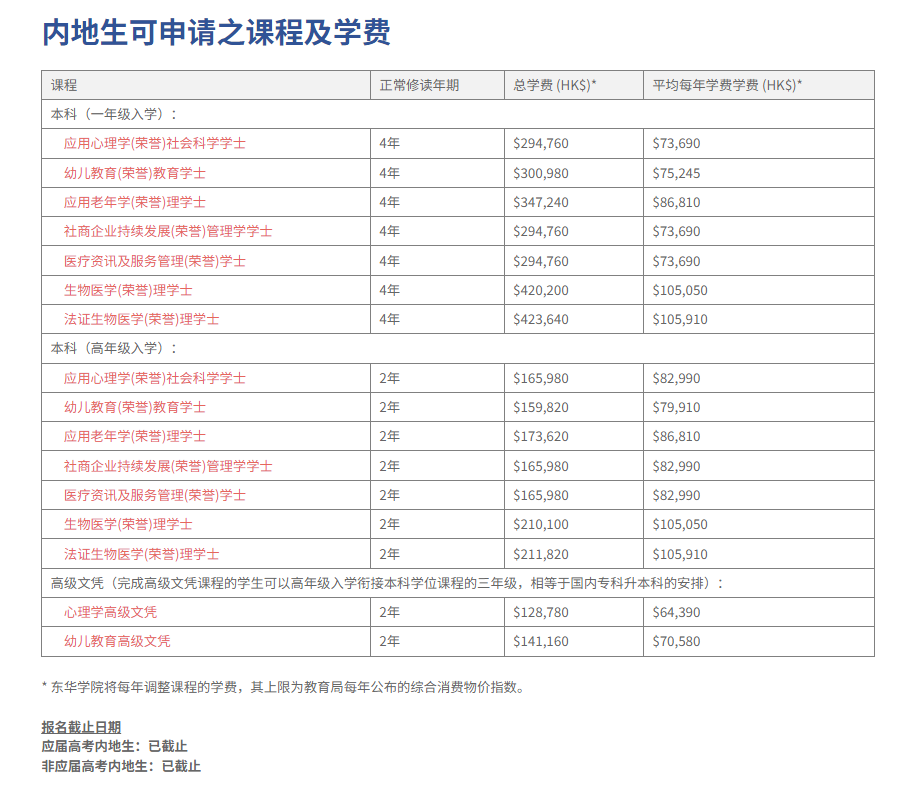Click 2年 in the 心理学高级文凭 row
The image size is (897, 789).
point(390,613)
